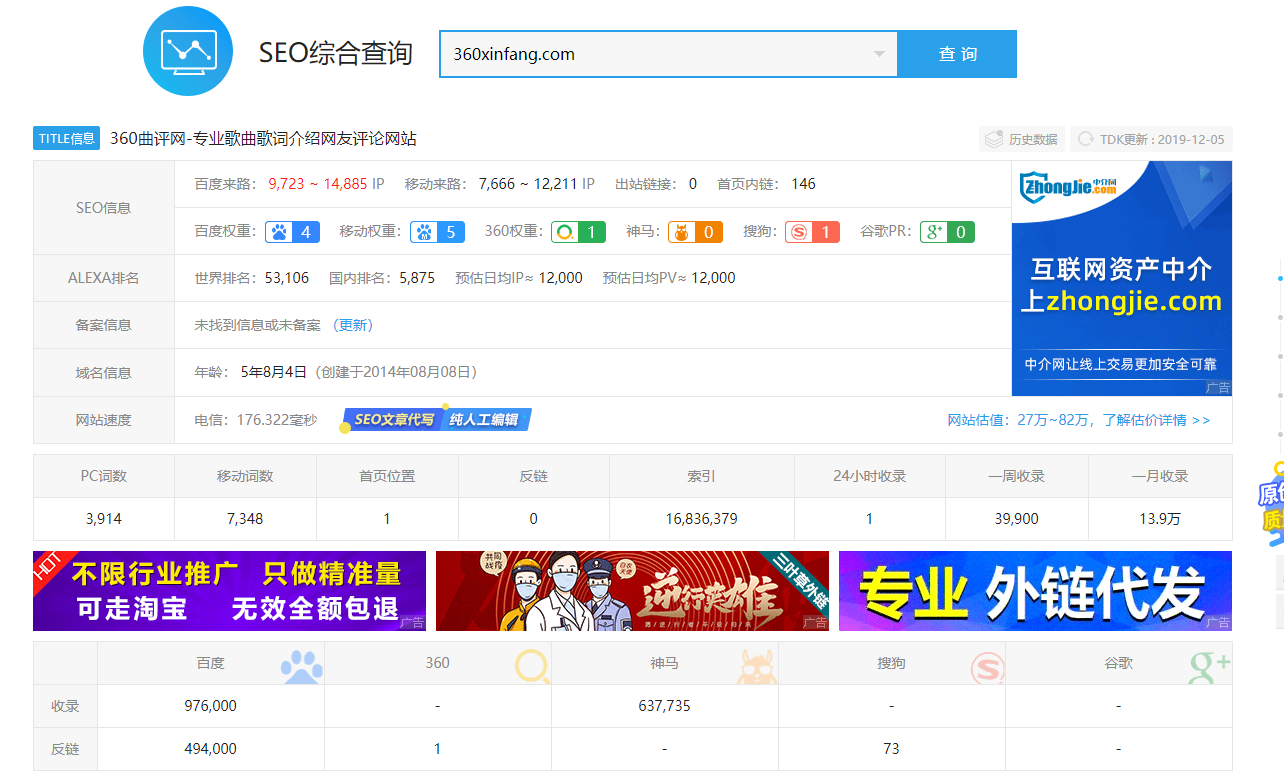Click the 百度权重 paw badge 4

(293, 232)
